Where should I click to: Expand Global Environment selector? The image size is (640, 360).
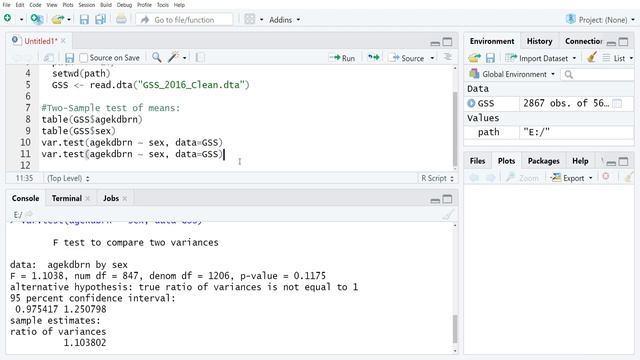(512, 74)
